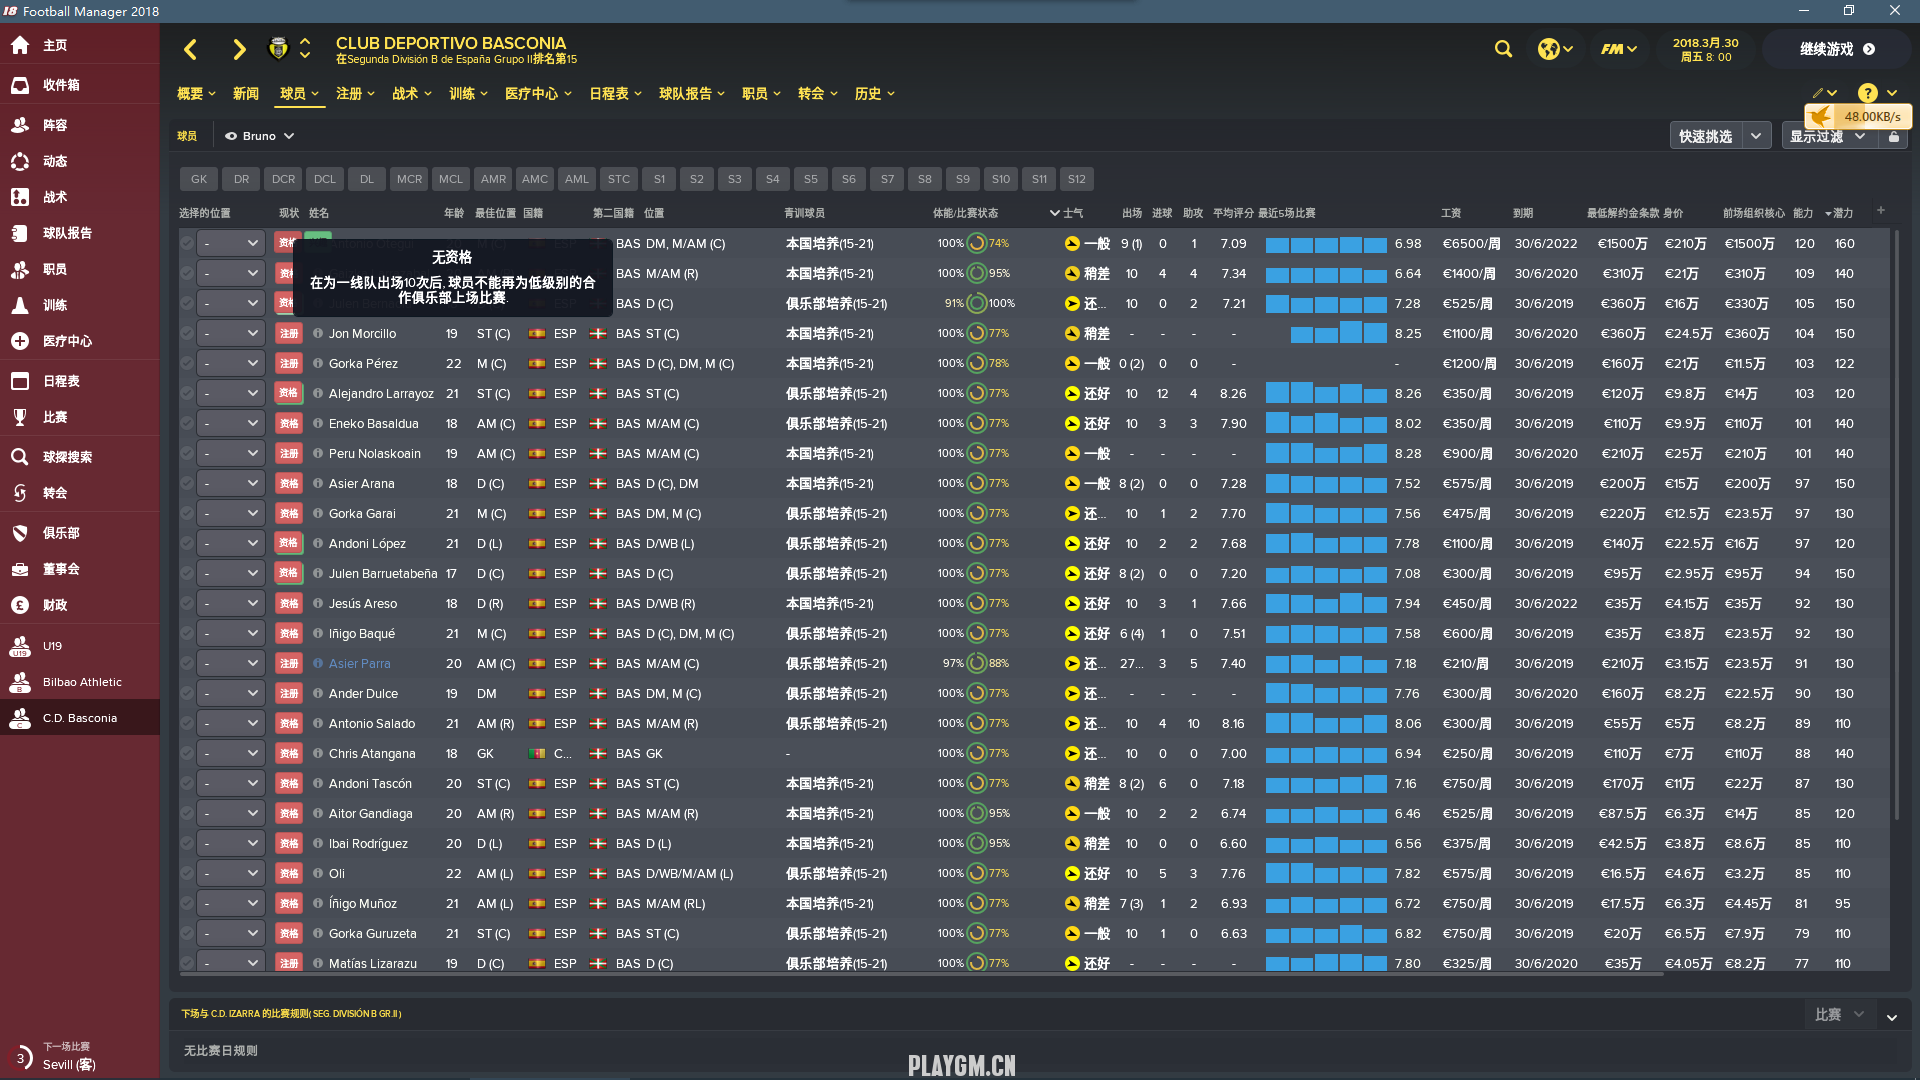Select the GK position filter button

click(x=199, y=179)
